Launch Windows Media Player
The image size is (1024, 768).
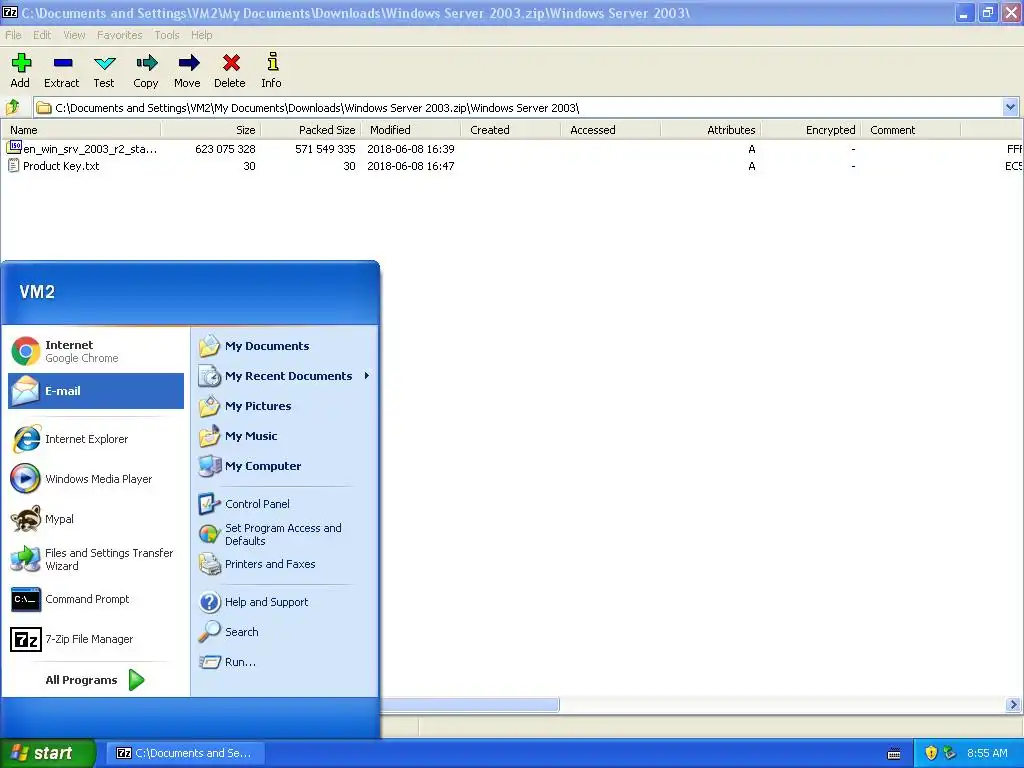click(95, 479)
